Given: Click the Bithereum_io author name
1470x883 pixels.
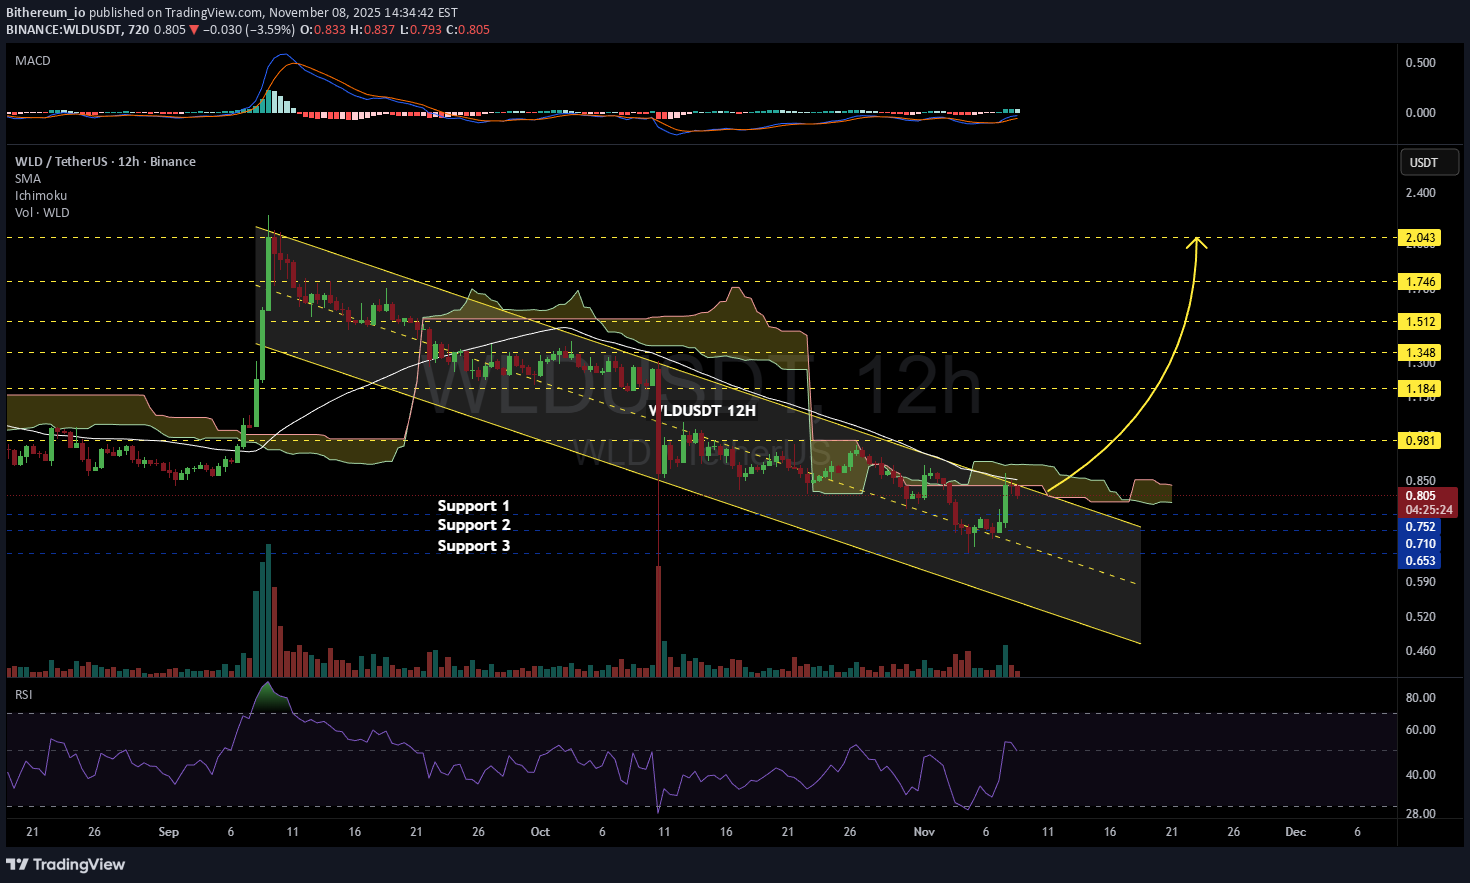Looking at the screenshot, I should click(x=46, y=13).
